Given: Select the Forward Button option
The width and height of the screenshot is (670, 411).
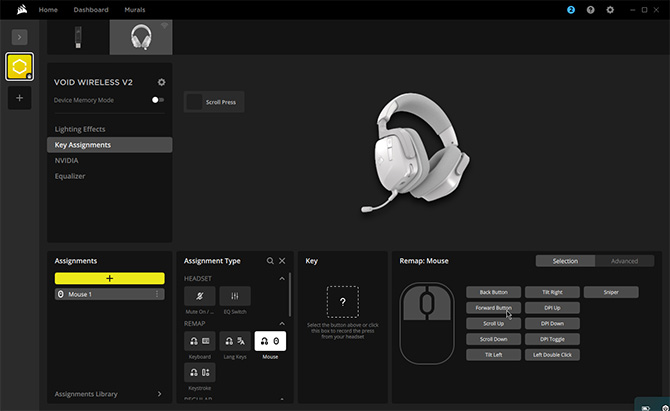Looking at the screenshot, I should coord(494,308).
